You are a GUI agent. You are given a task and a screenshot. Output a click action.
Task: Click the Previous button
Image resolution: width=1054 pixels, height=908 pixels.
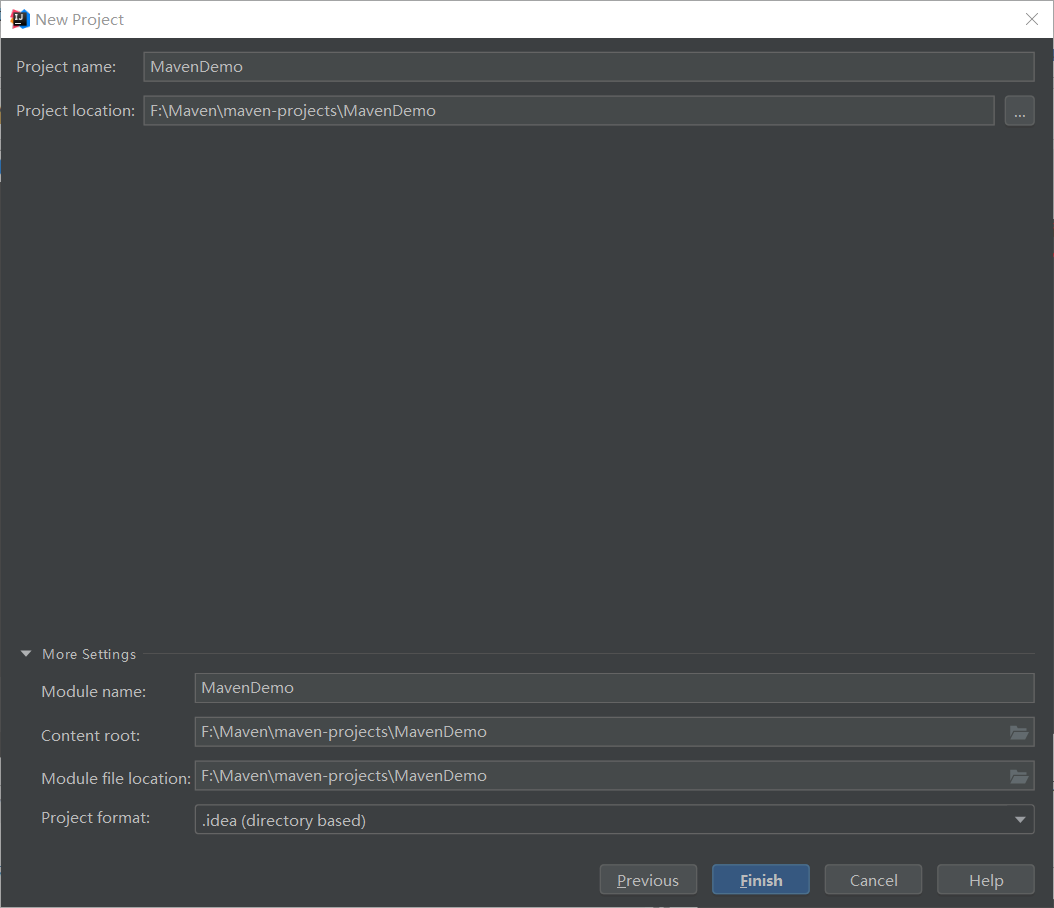click(x=648, y=879)
